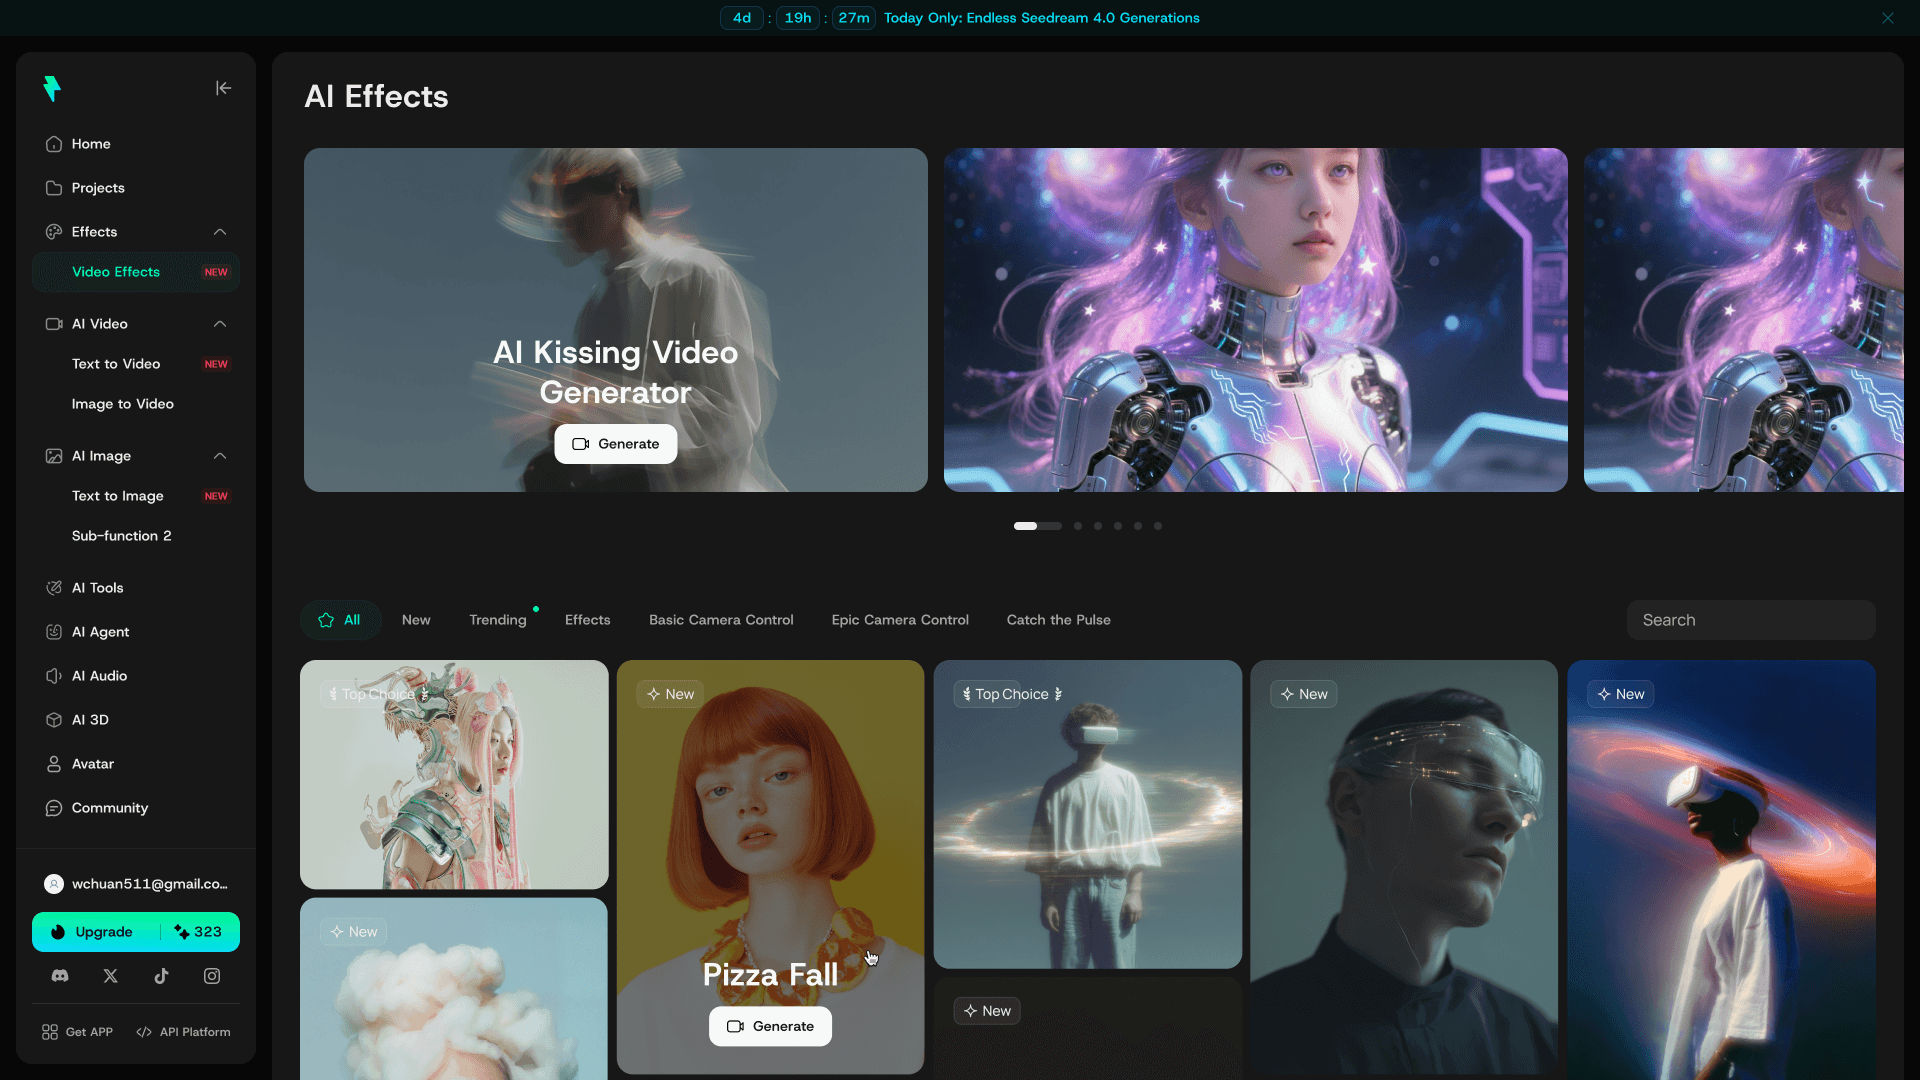The image size is (1920, 1080).
Task: Select the All filter tab
Action: point(340,620)
